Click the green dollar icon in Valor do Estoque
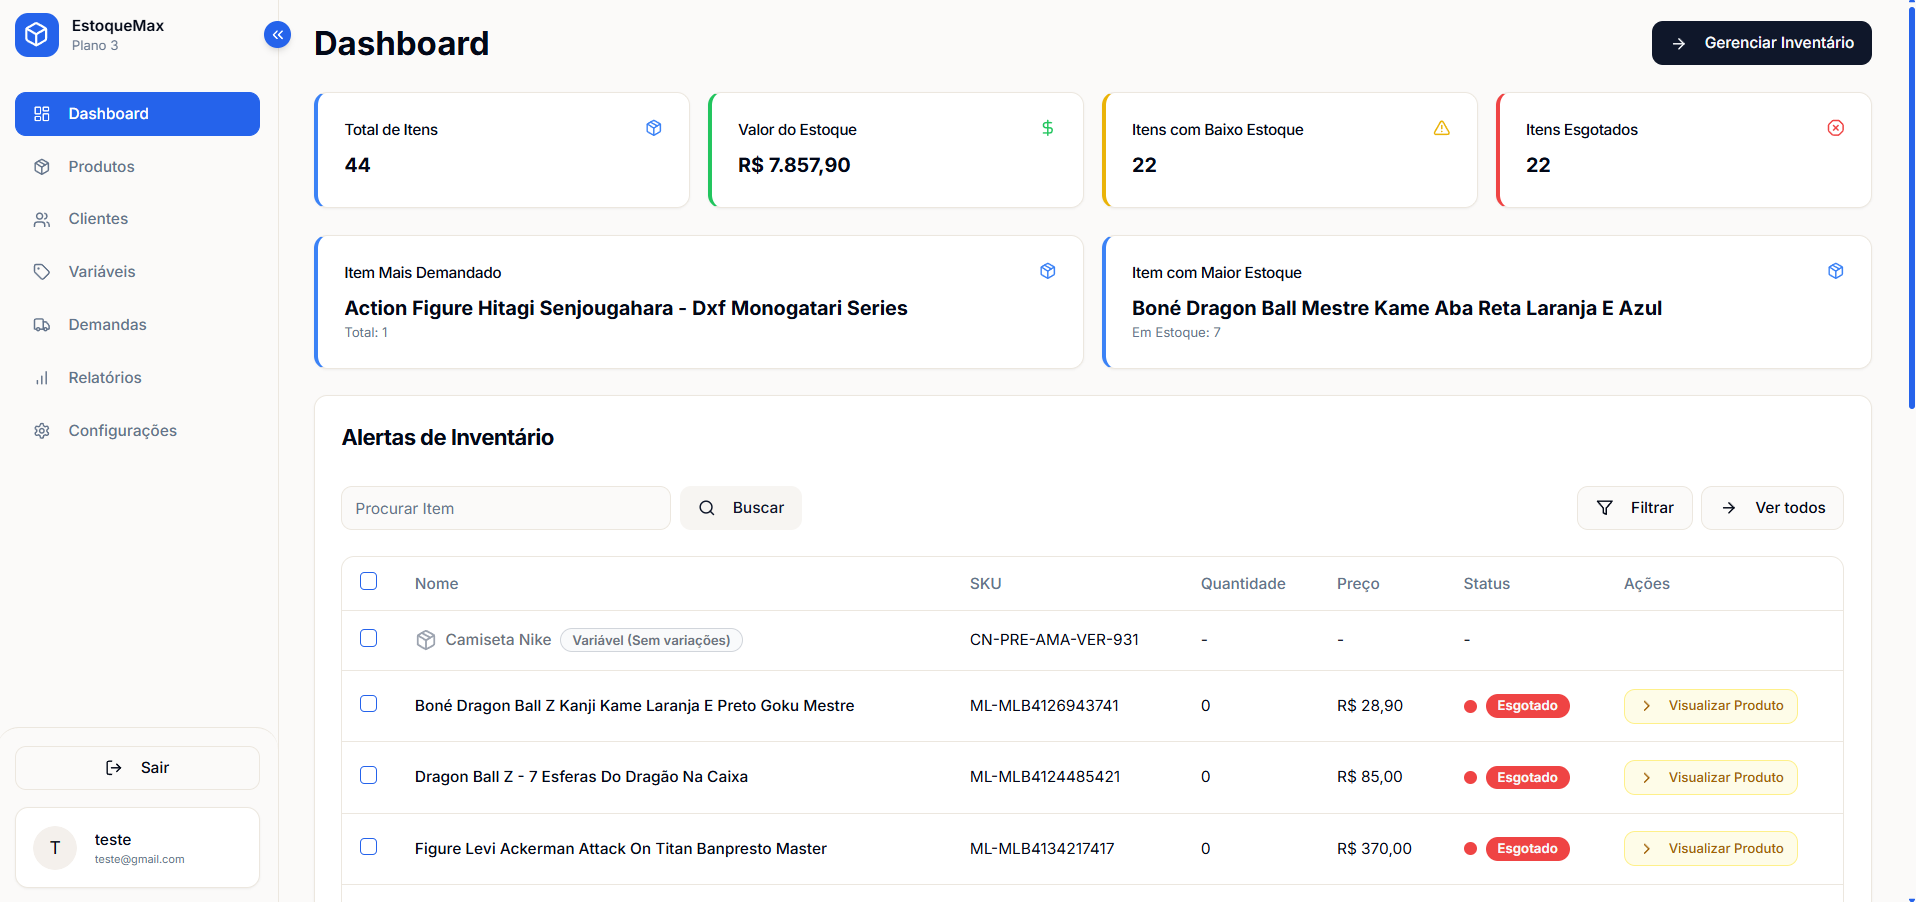The height and width of the screenshot is (902, 1916). click(x=1047, y=128)
